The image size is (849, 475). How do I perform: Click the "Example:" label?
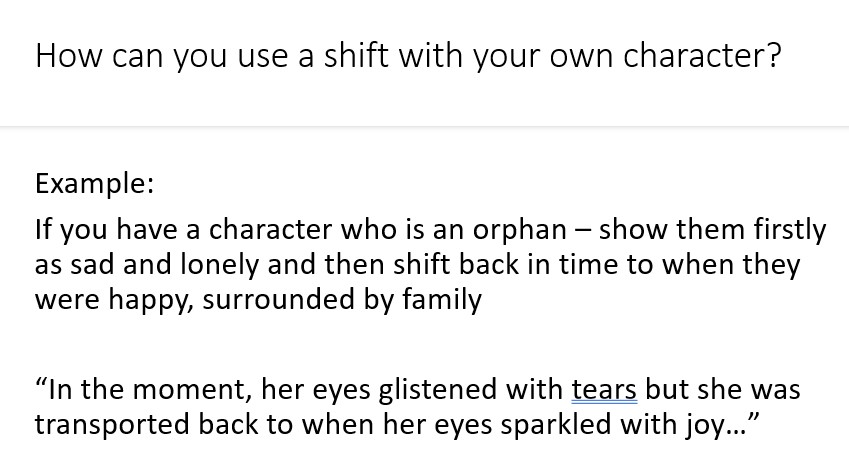(95, 184)
